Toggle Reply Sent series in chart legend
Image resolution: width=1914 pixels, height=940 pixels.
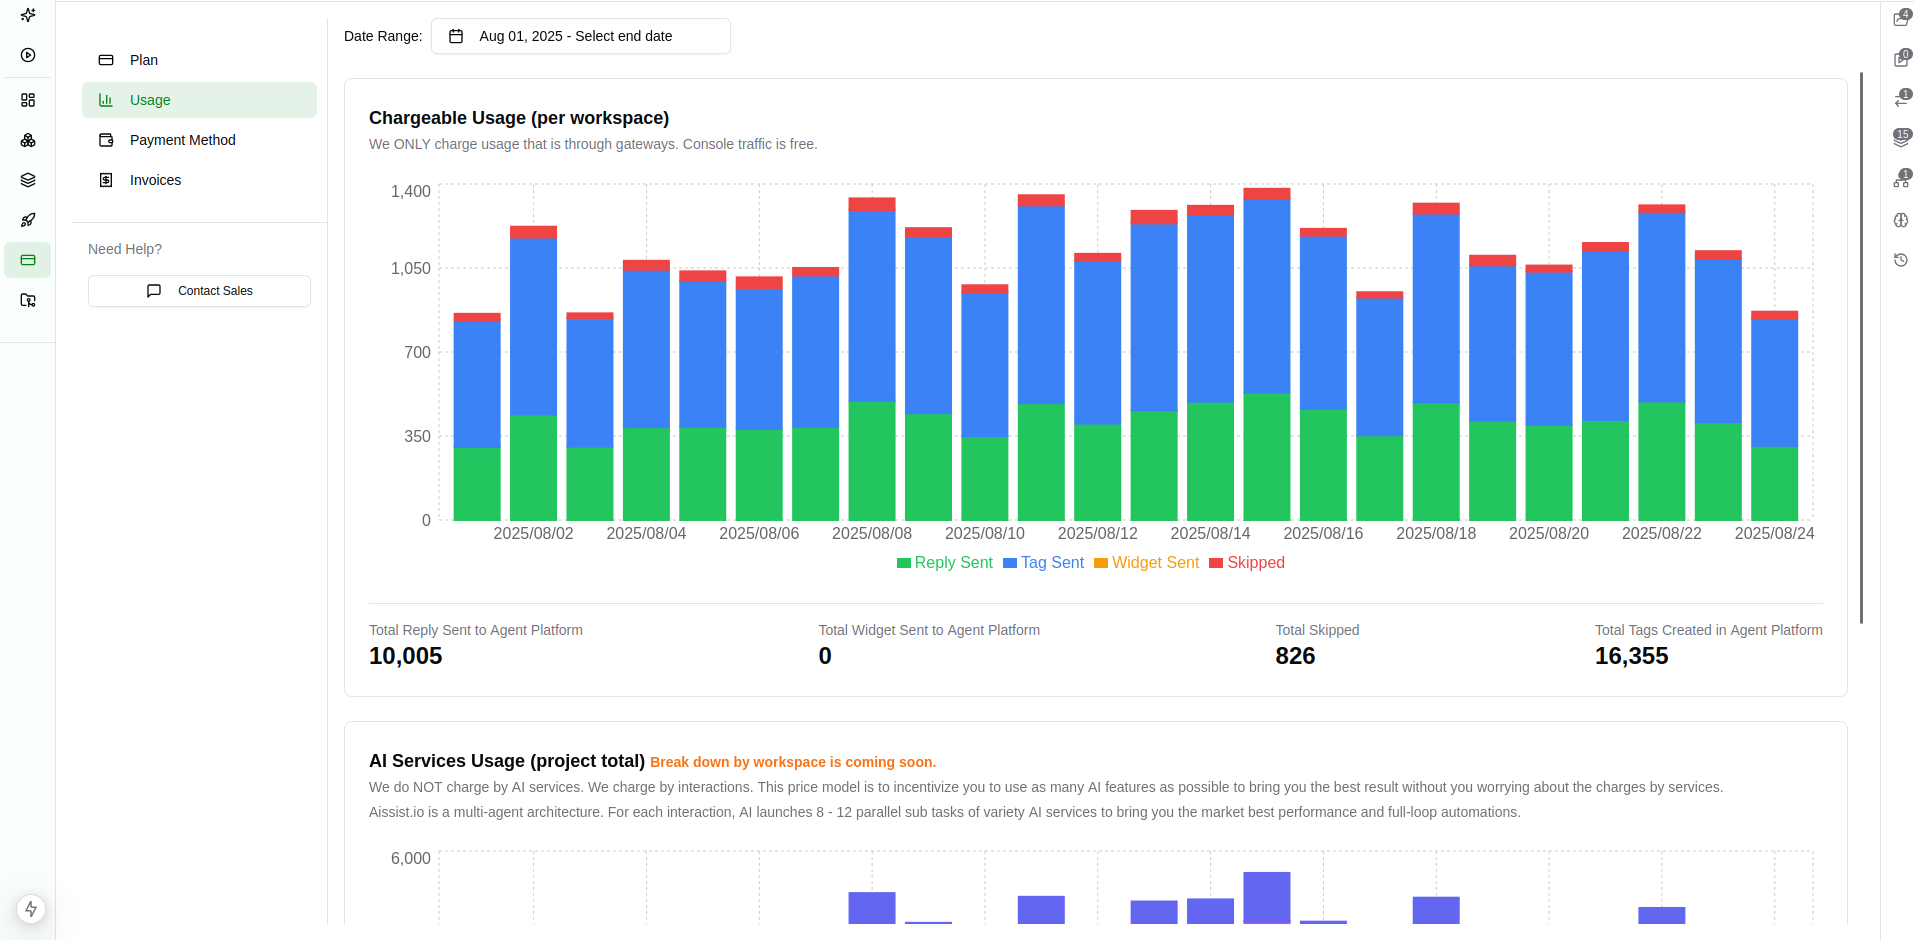point(944,563)
